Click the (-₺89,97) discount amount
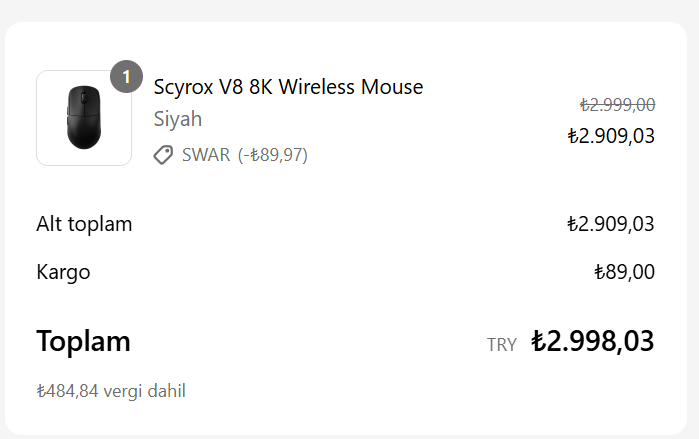Image resolution: width=699 pixels, height=439 pixels. click(x=272, y=155)
